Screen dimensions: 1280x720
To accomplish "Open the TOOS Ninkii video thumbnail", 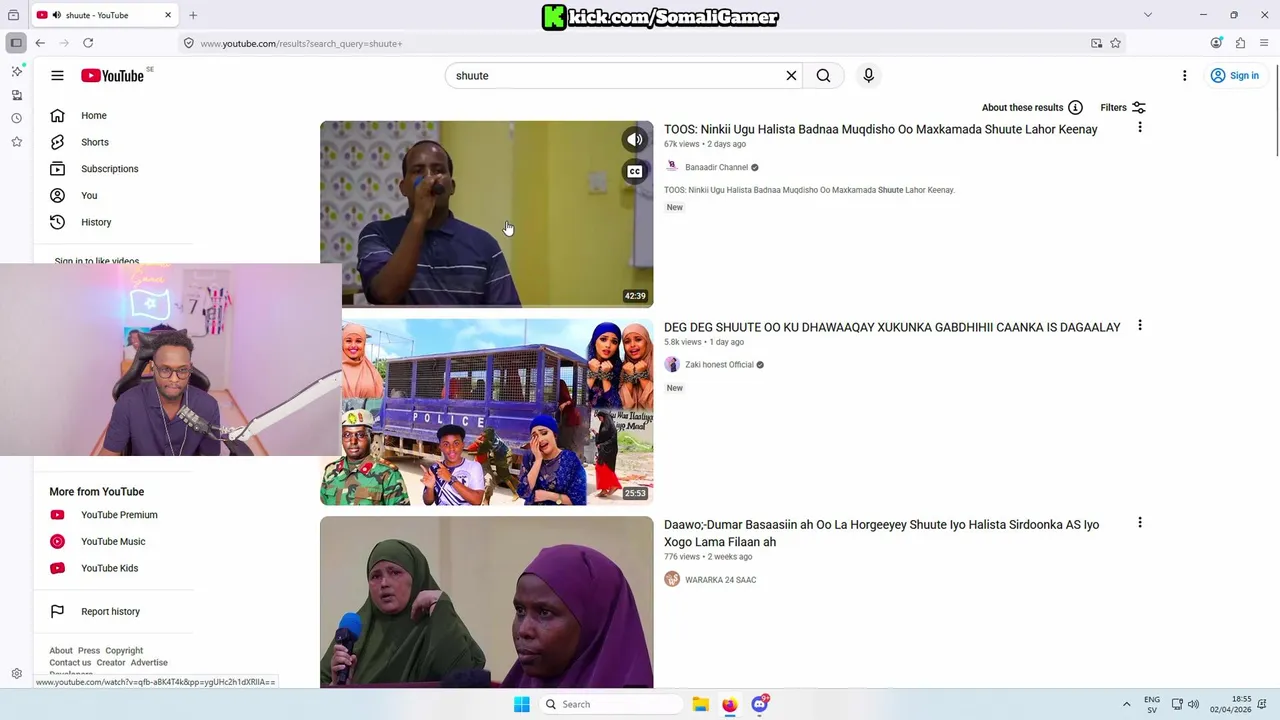I will 486,213.
